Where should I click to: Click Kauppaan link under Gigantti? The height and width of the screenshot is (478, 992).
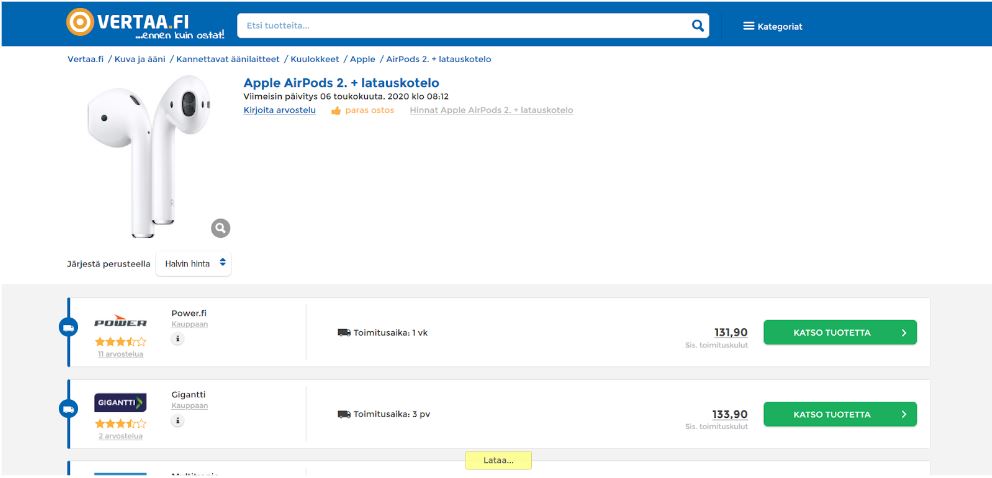click(x=189, y=406)
